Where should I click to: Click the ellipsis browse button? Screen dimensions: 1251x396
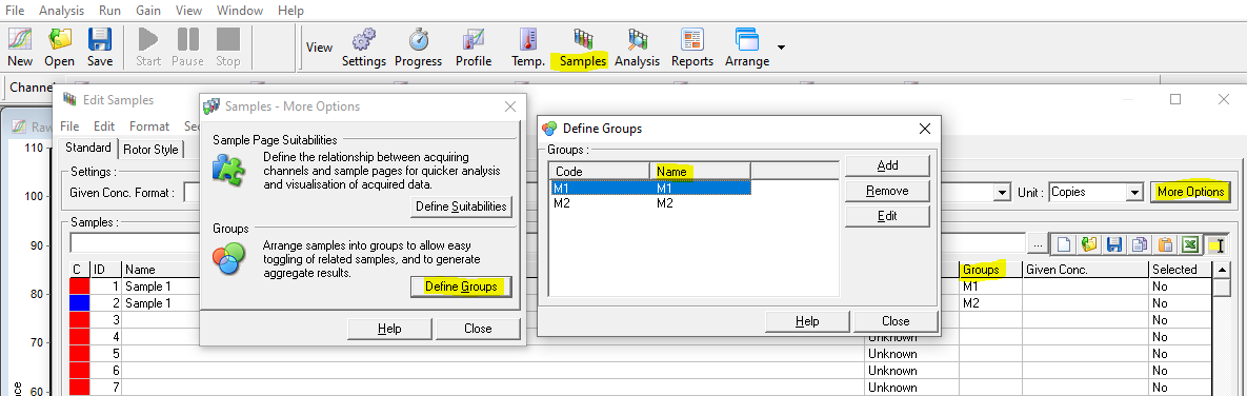[1038, 244]
